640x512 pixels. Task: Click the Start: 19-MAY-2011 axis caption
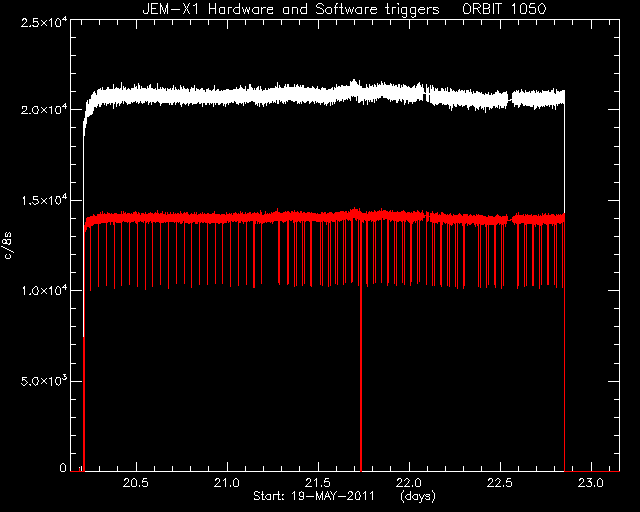314,496
